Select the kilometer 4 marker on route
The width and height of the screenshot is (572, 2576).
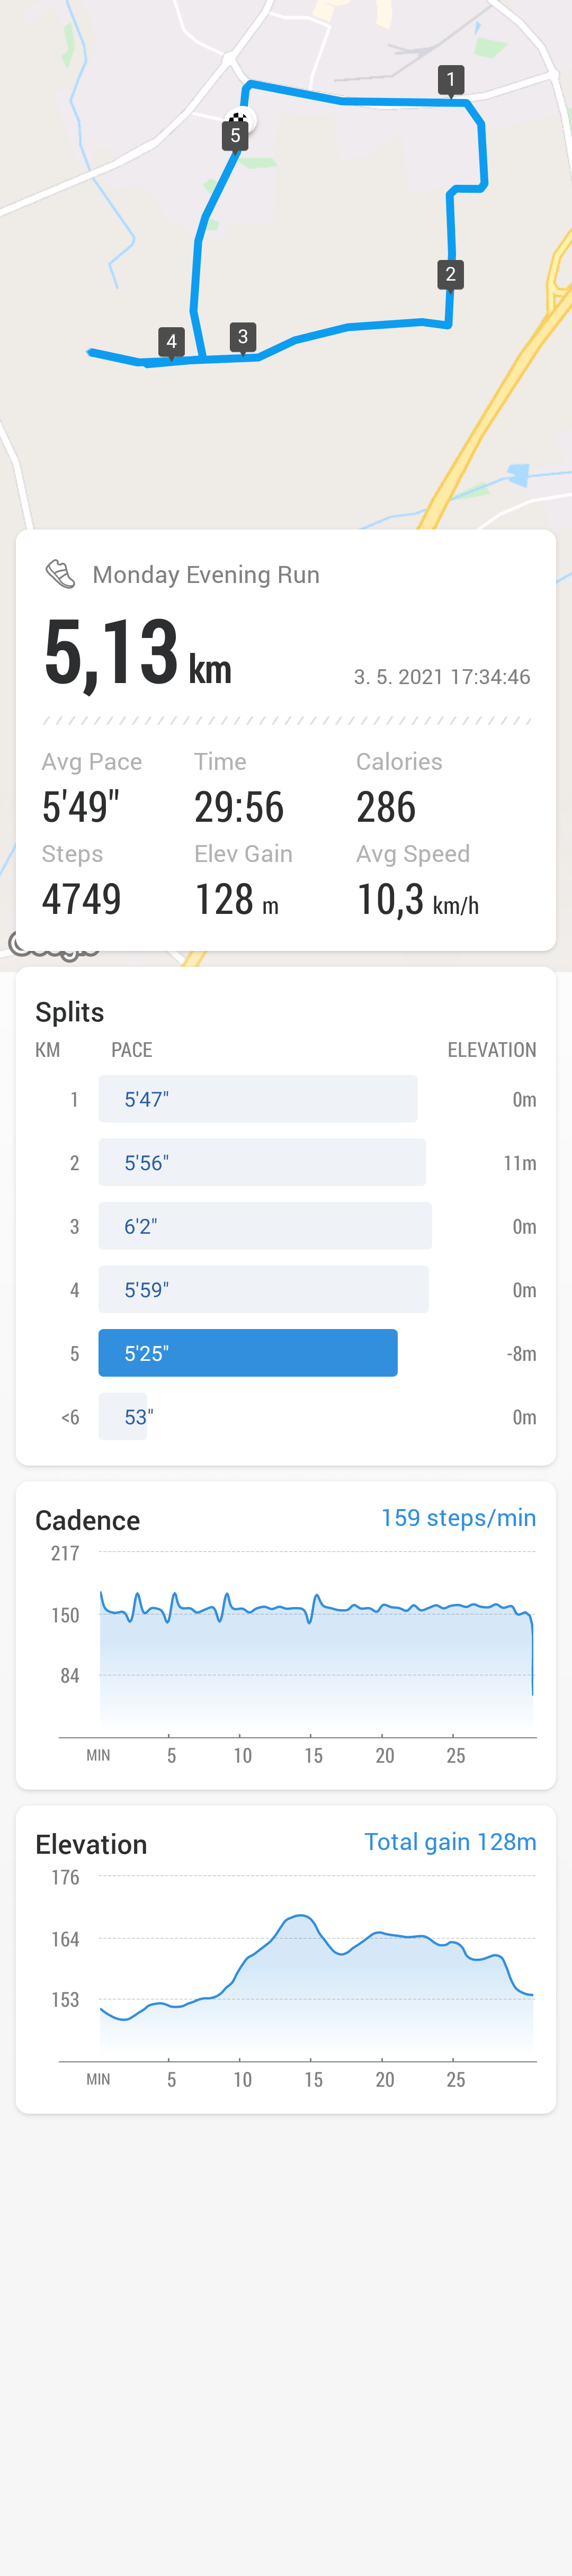(x=171, y=343)
